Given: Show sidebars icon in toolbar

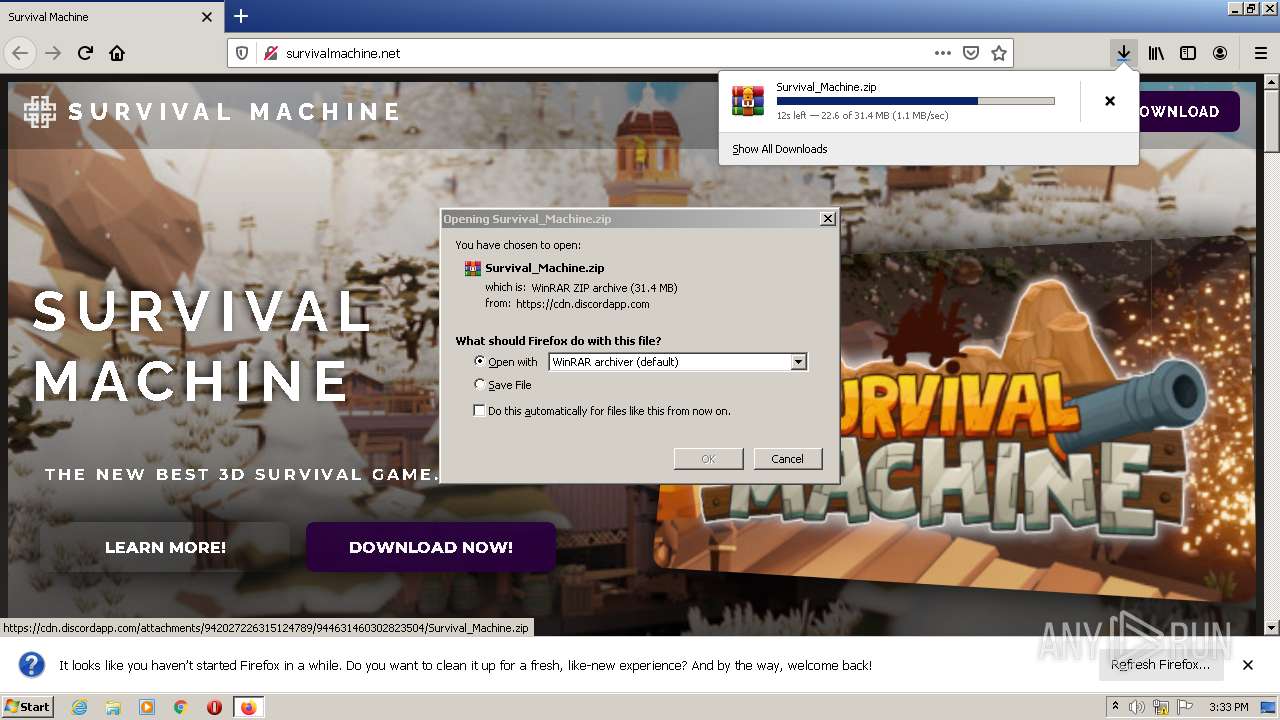Looking at the screenshot, I should (x=1188, y=53).
